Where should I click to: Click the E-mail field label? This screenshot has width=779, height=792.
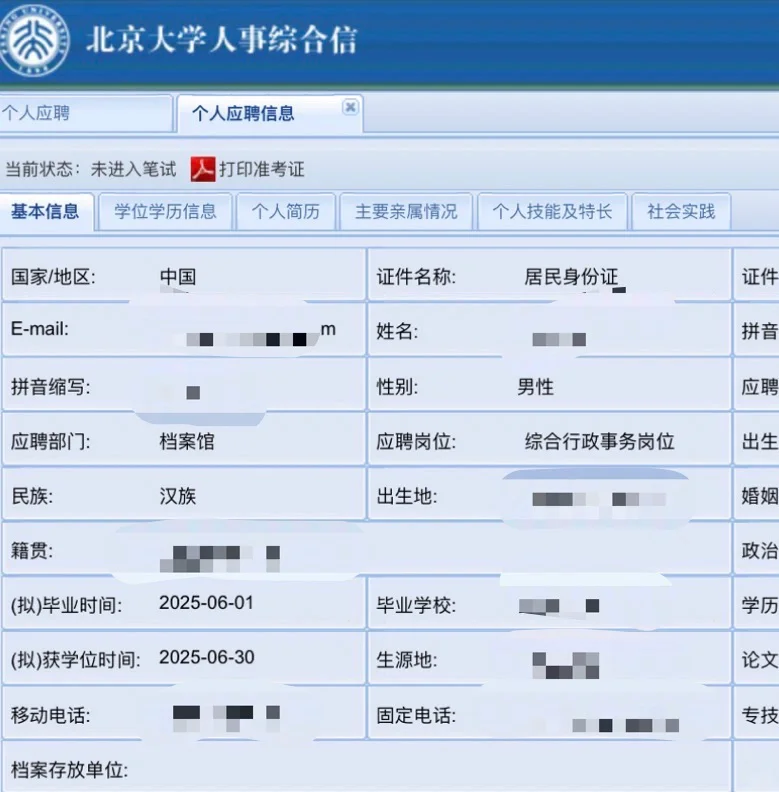40,329
